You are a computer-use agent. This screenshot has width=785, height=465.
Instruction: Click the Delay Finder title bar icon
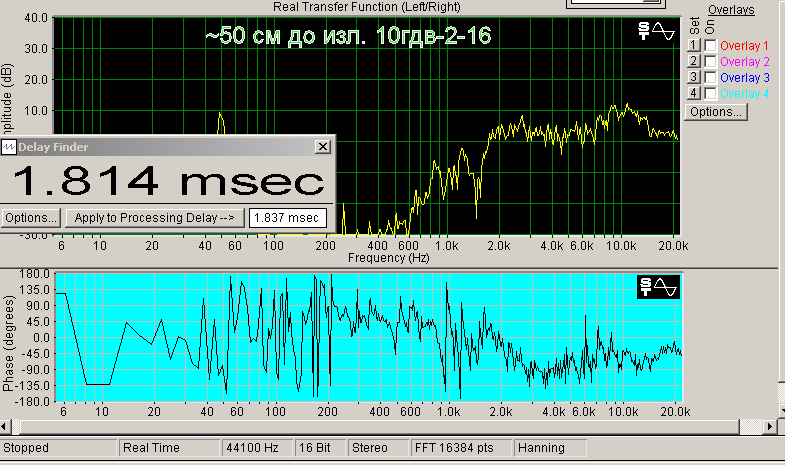coord(9,147)
